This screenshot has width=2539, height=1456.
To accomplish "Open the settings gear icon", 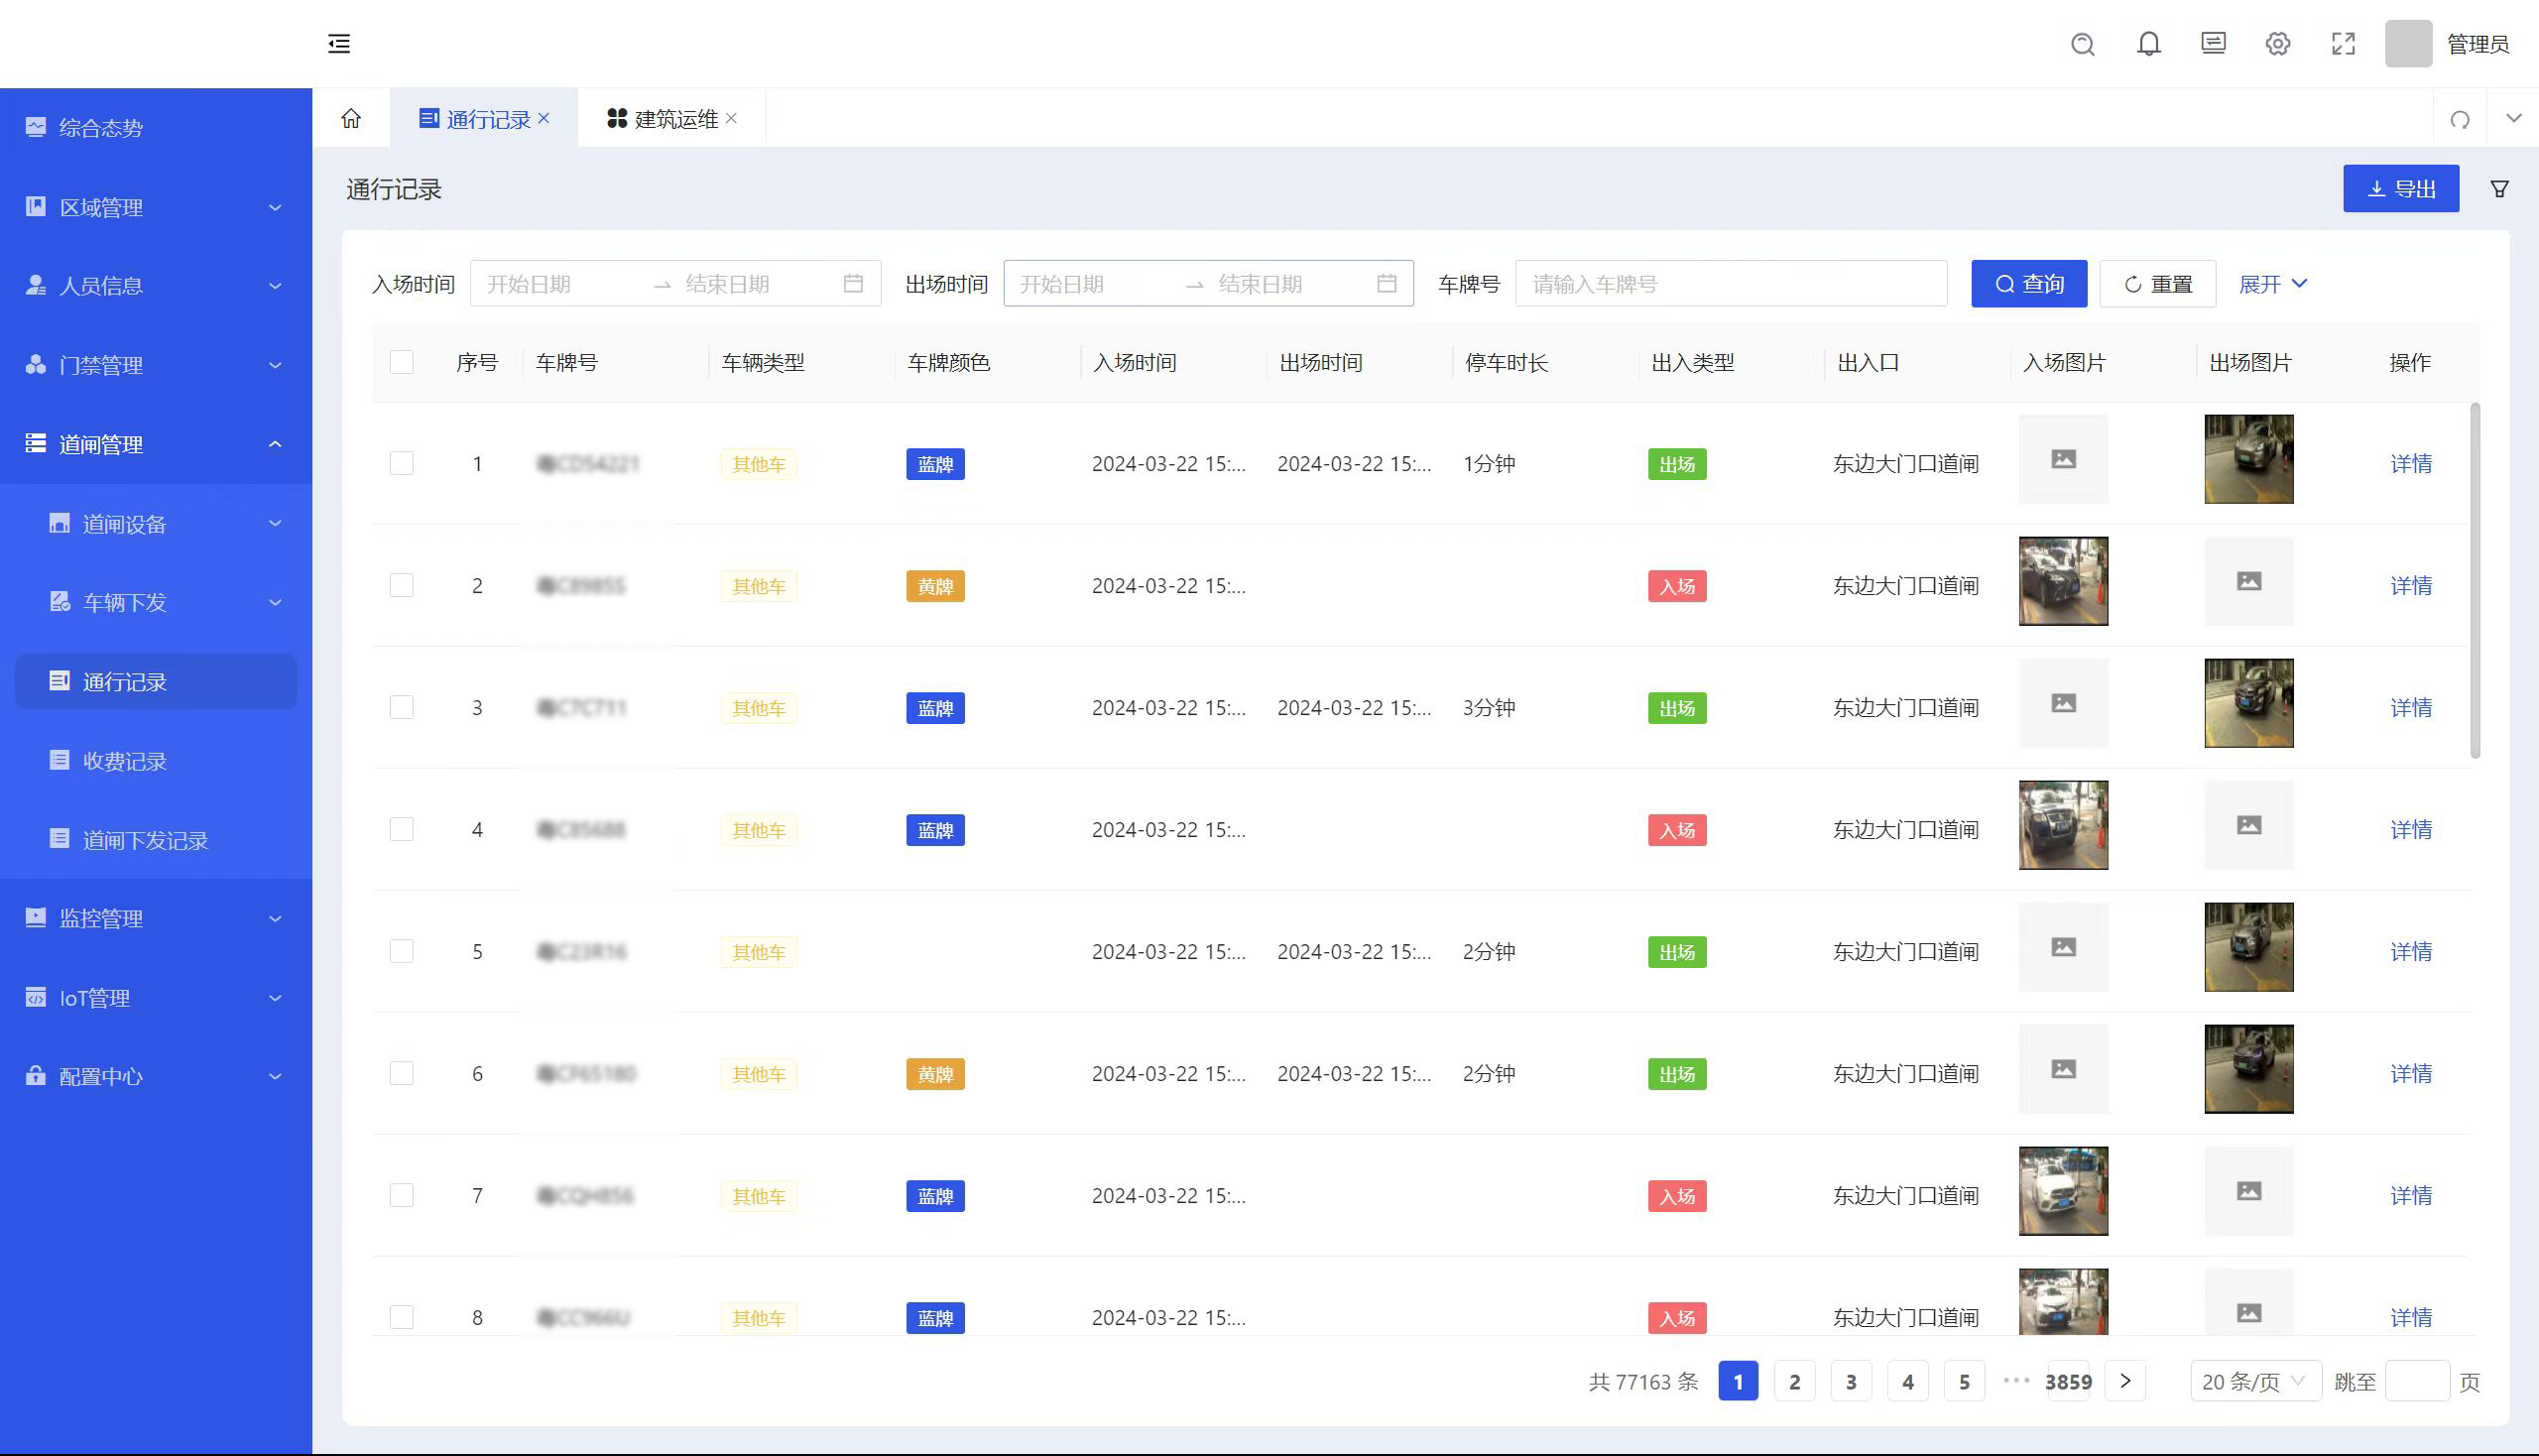I will (x=2278, y=44).
